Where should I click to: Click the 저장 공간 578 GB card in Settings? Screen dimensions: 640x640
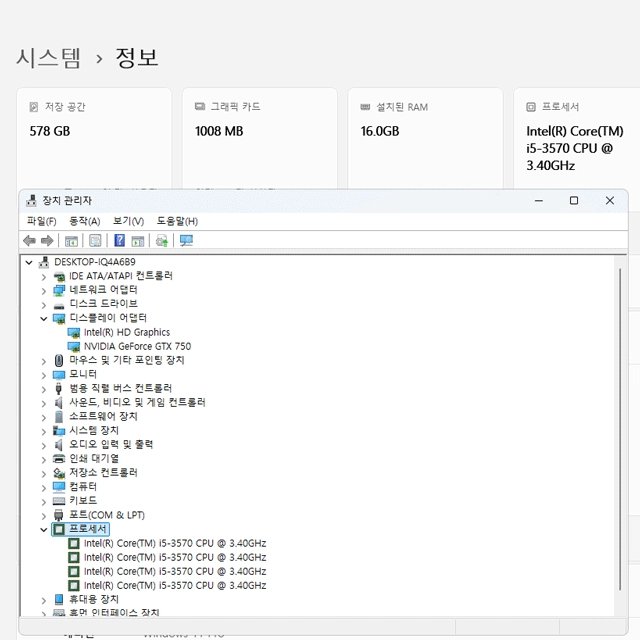click(x=94, y=138)
